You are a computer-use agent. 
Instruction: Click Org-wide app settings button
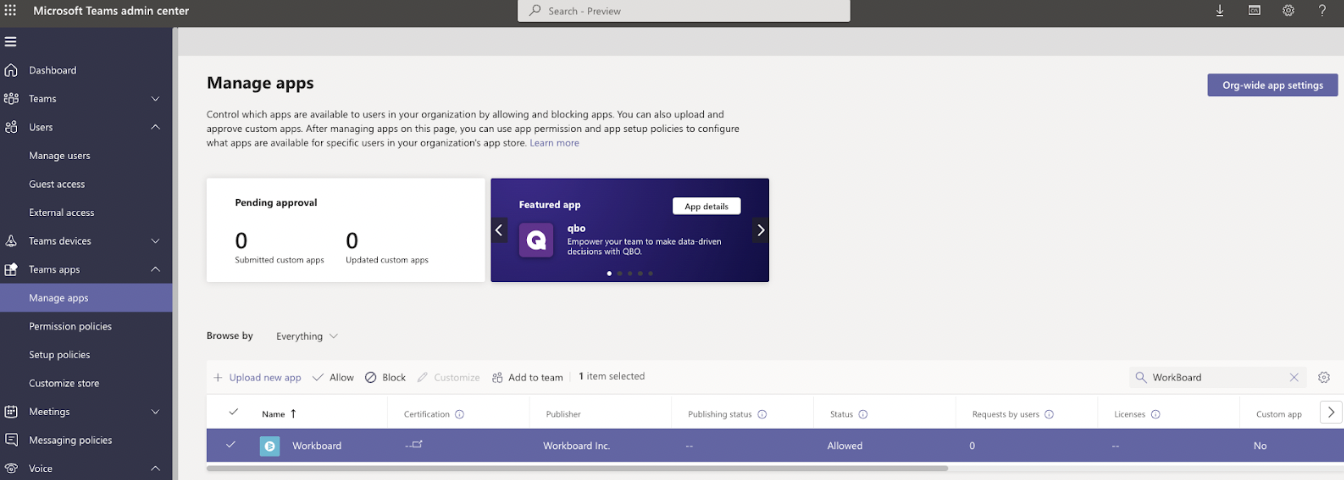1272,85
